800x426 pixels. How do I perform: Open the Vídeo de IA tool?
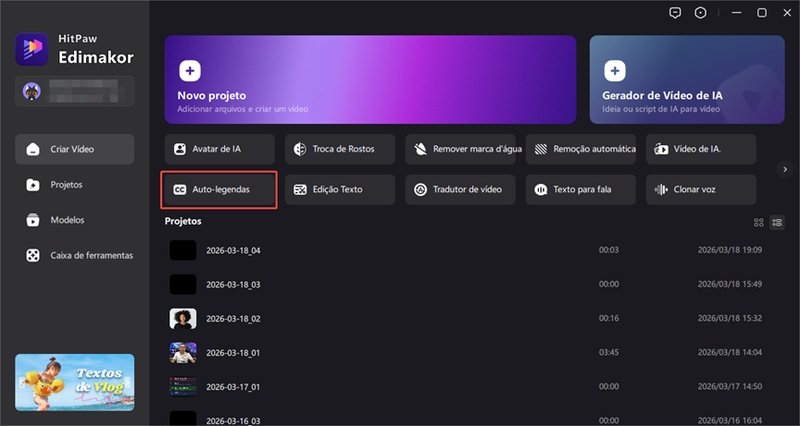pyautogui.click(x=700, y=149)
